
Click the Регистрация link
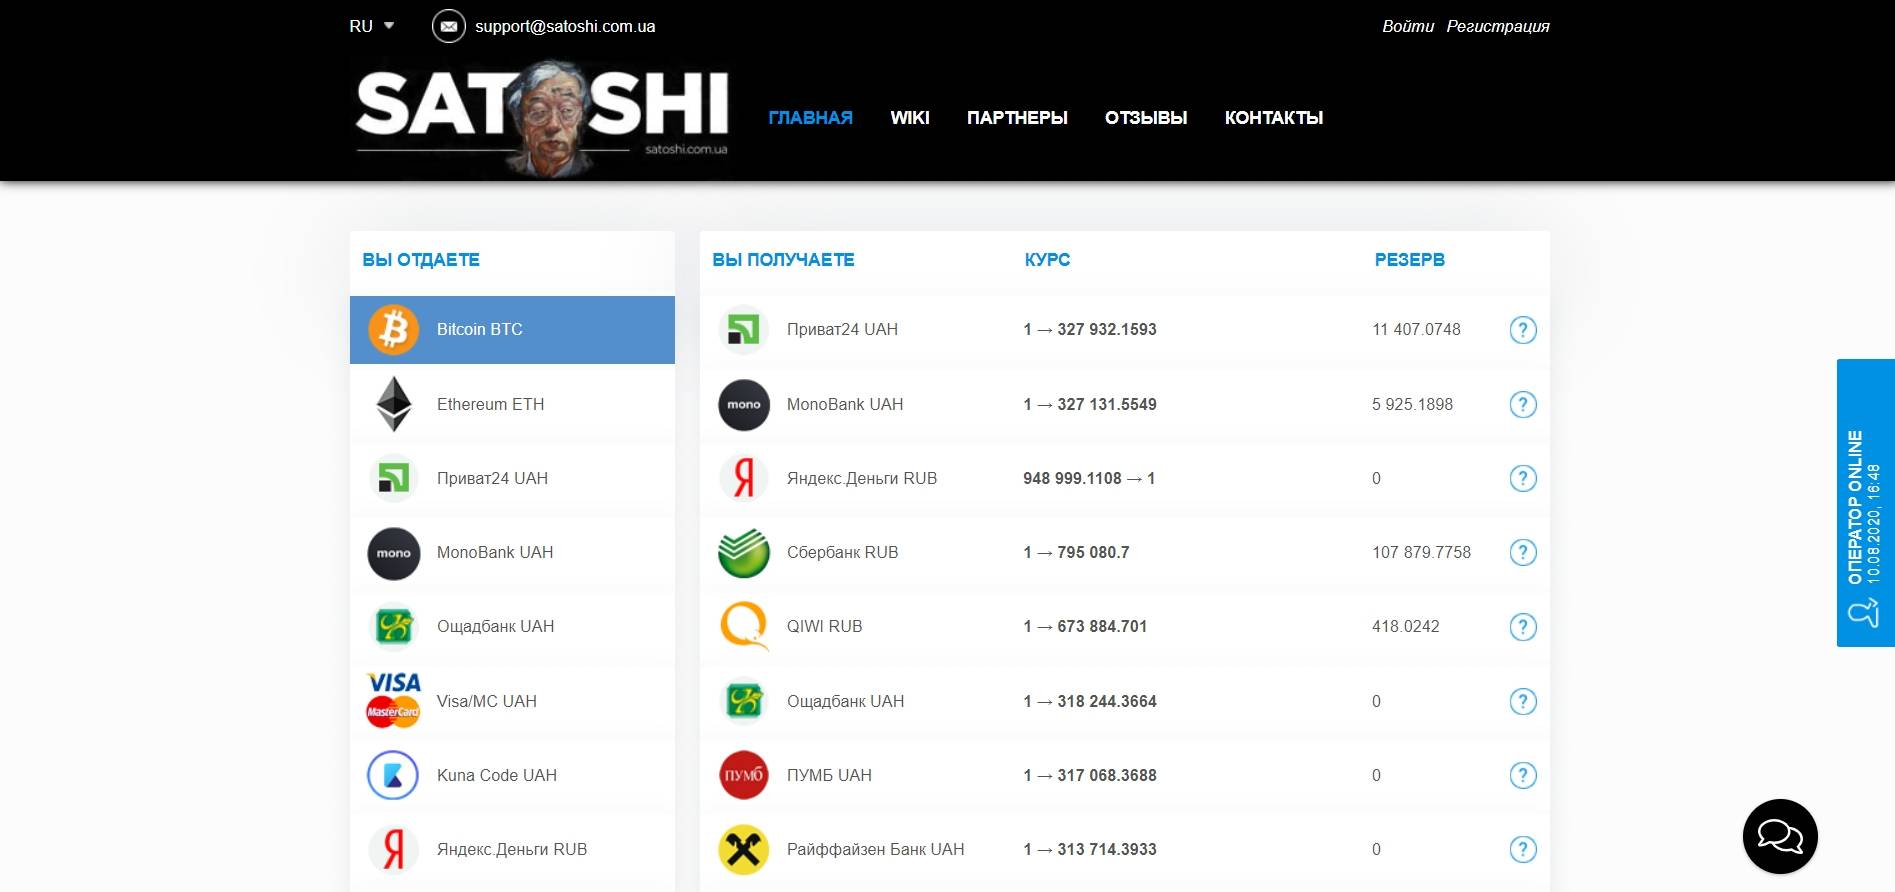click(1498, 26)
